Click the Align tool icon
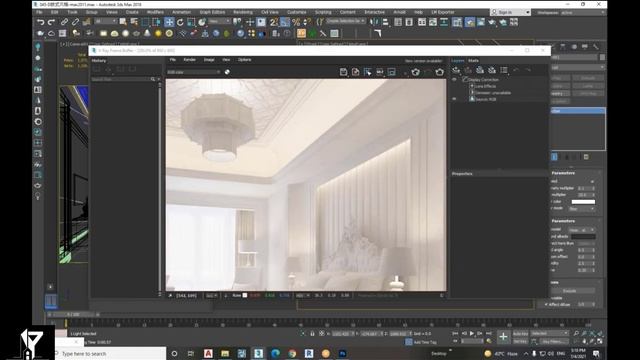The width and height of the screenshot is (640, 360). (x=385, y=22)
